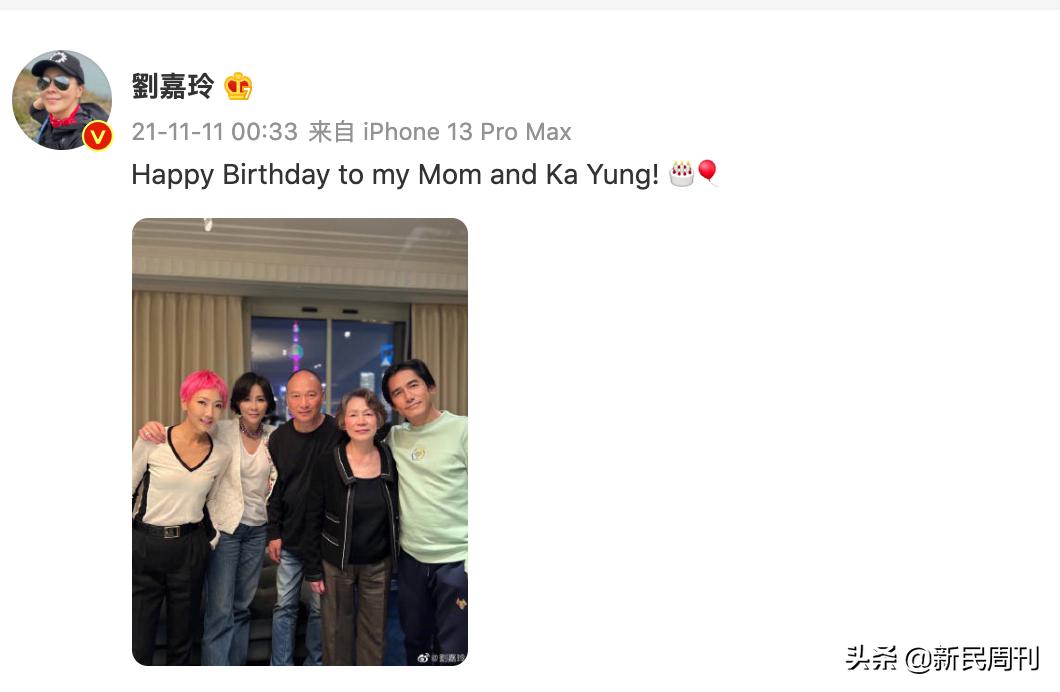Open the 劉嘉玲 username link
The width and height of the screenshot is (1060, 692).
click(173, 87)
